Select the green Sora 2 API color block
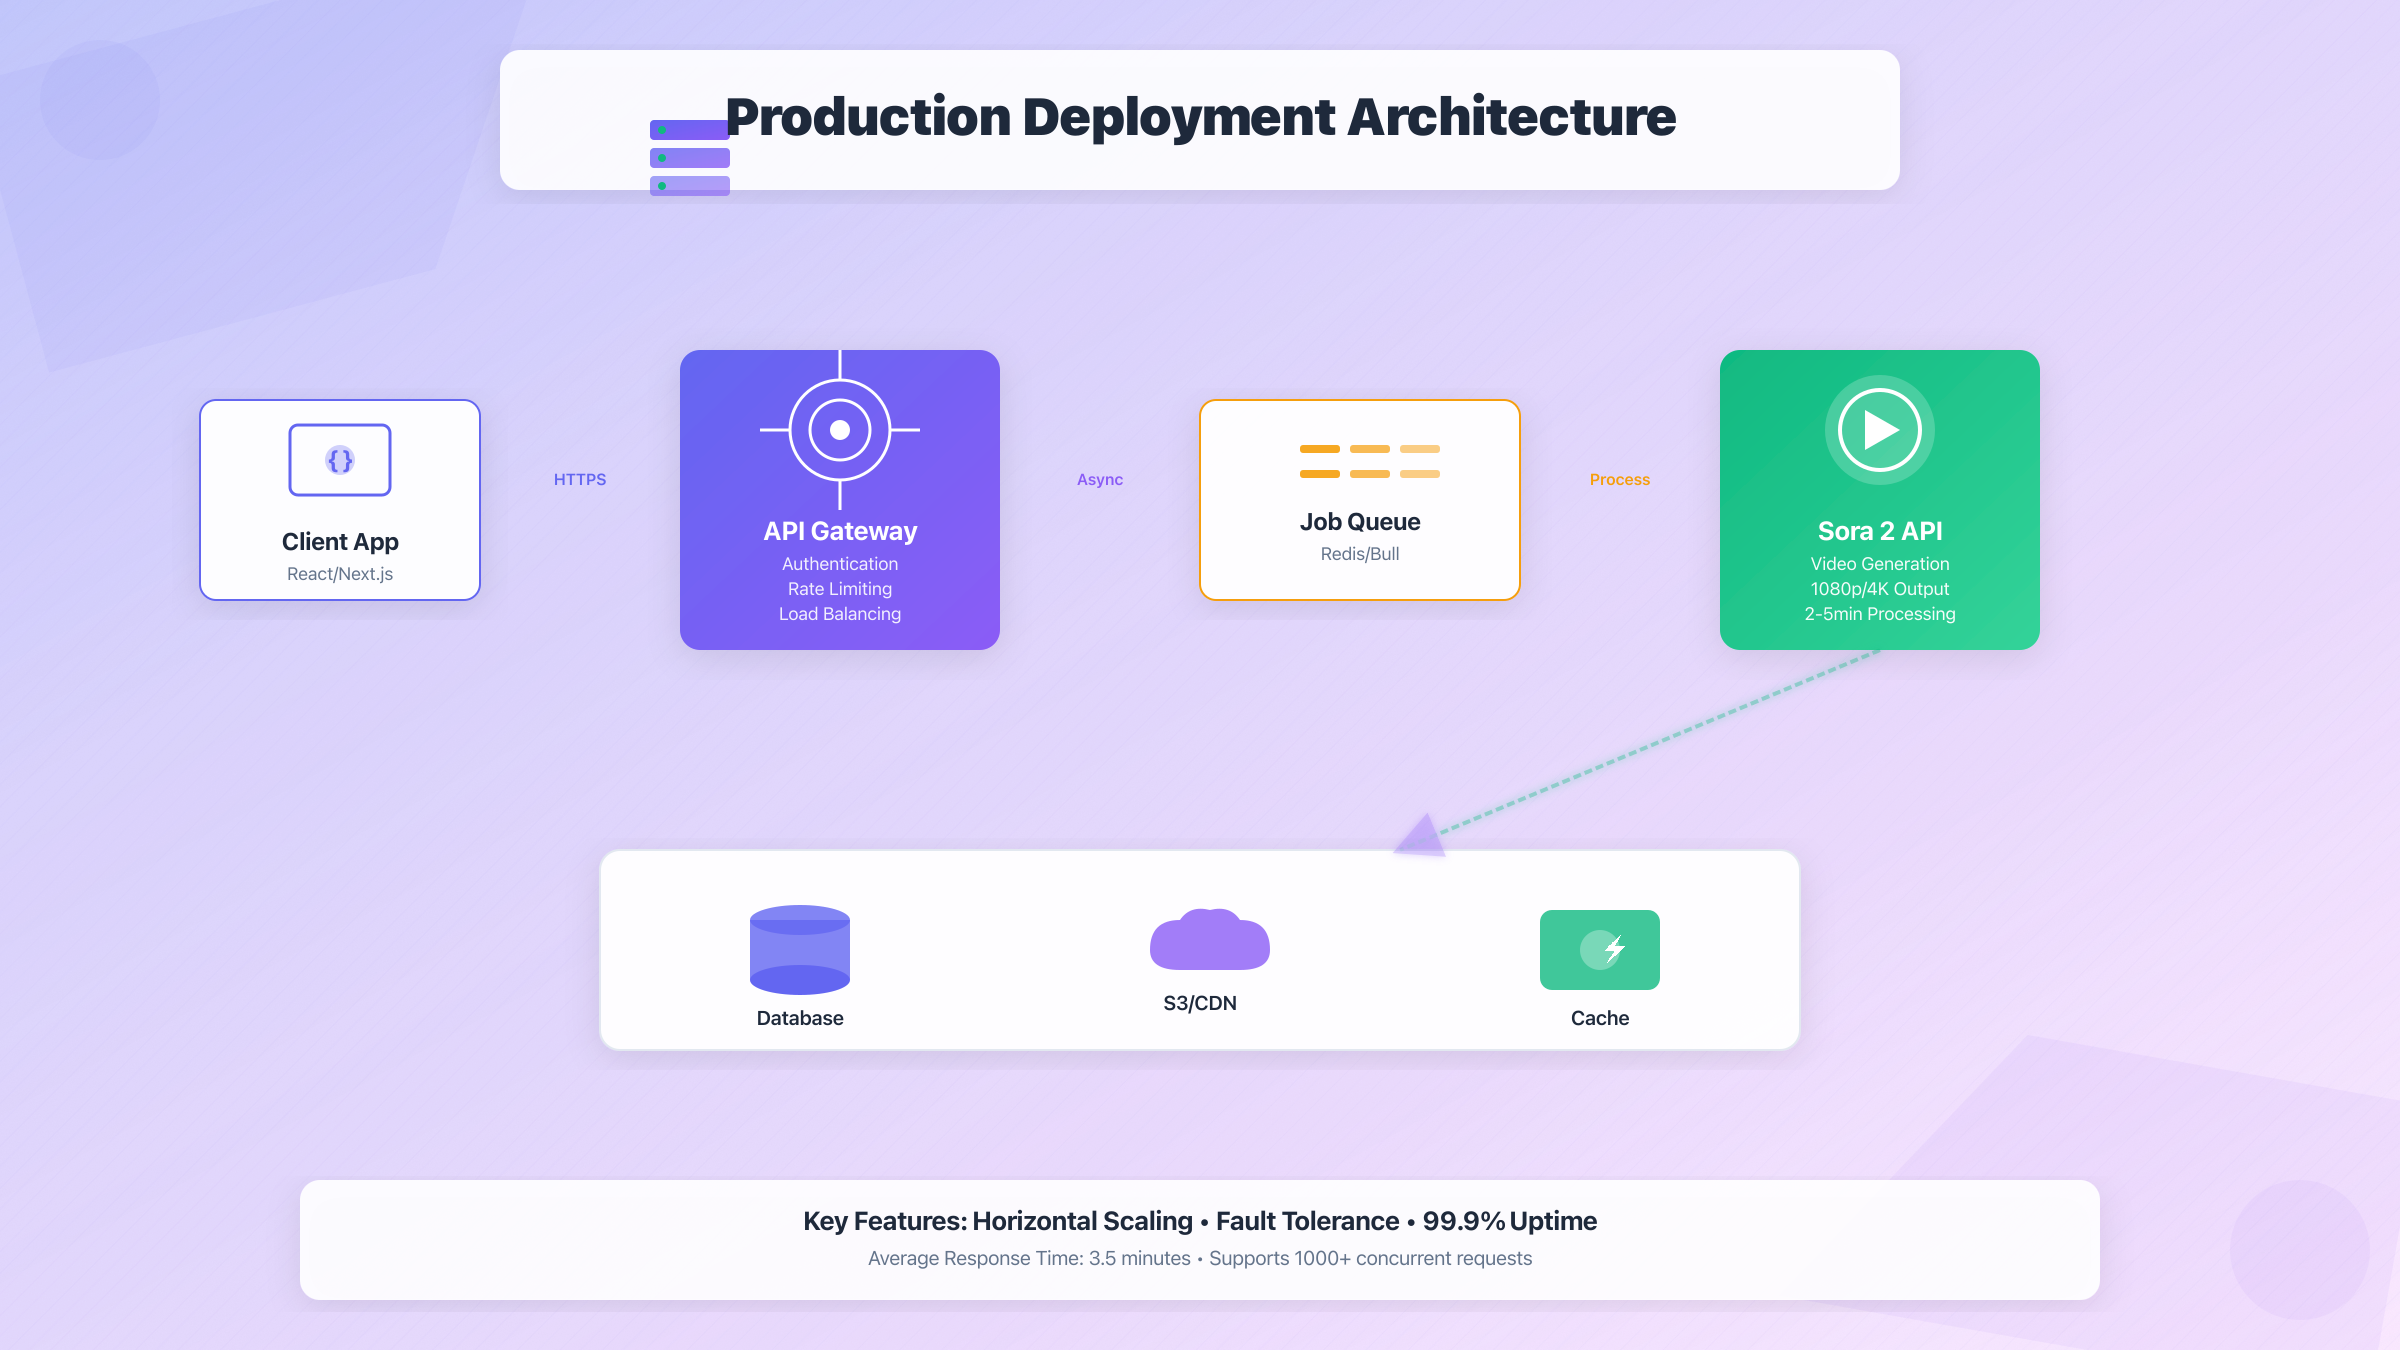The image size is (2400, 1350). click(x=1878, y=498)
